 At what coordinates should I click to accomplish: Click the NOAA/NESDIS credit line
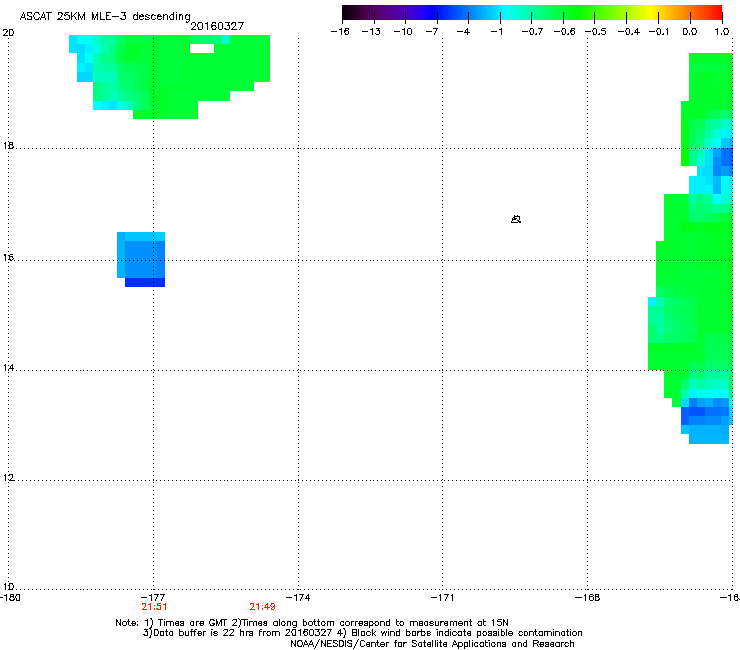(x=432, y=644)
